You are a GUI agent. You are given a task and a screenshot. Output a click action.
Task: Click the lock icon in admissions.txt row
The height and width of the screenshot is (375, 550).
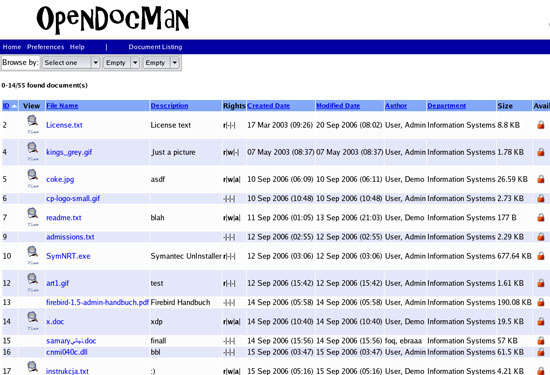[x=541, y=237]
